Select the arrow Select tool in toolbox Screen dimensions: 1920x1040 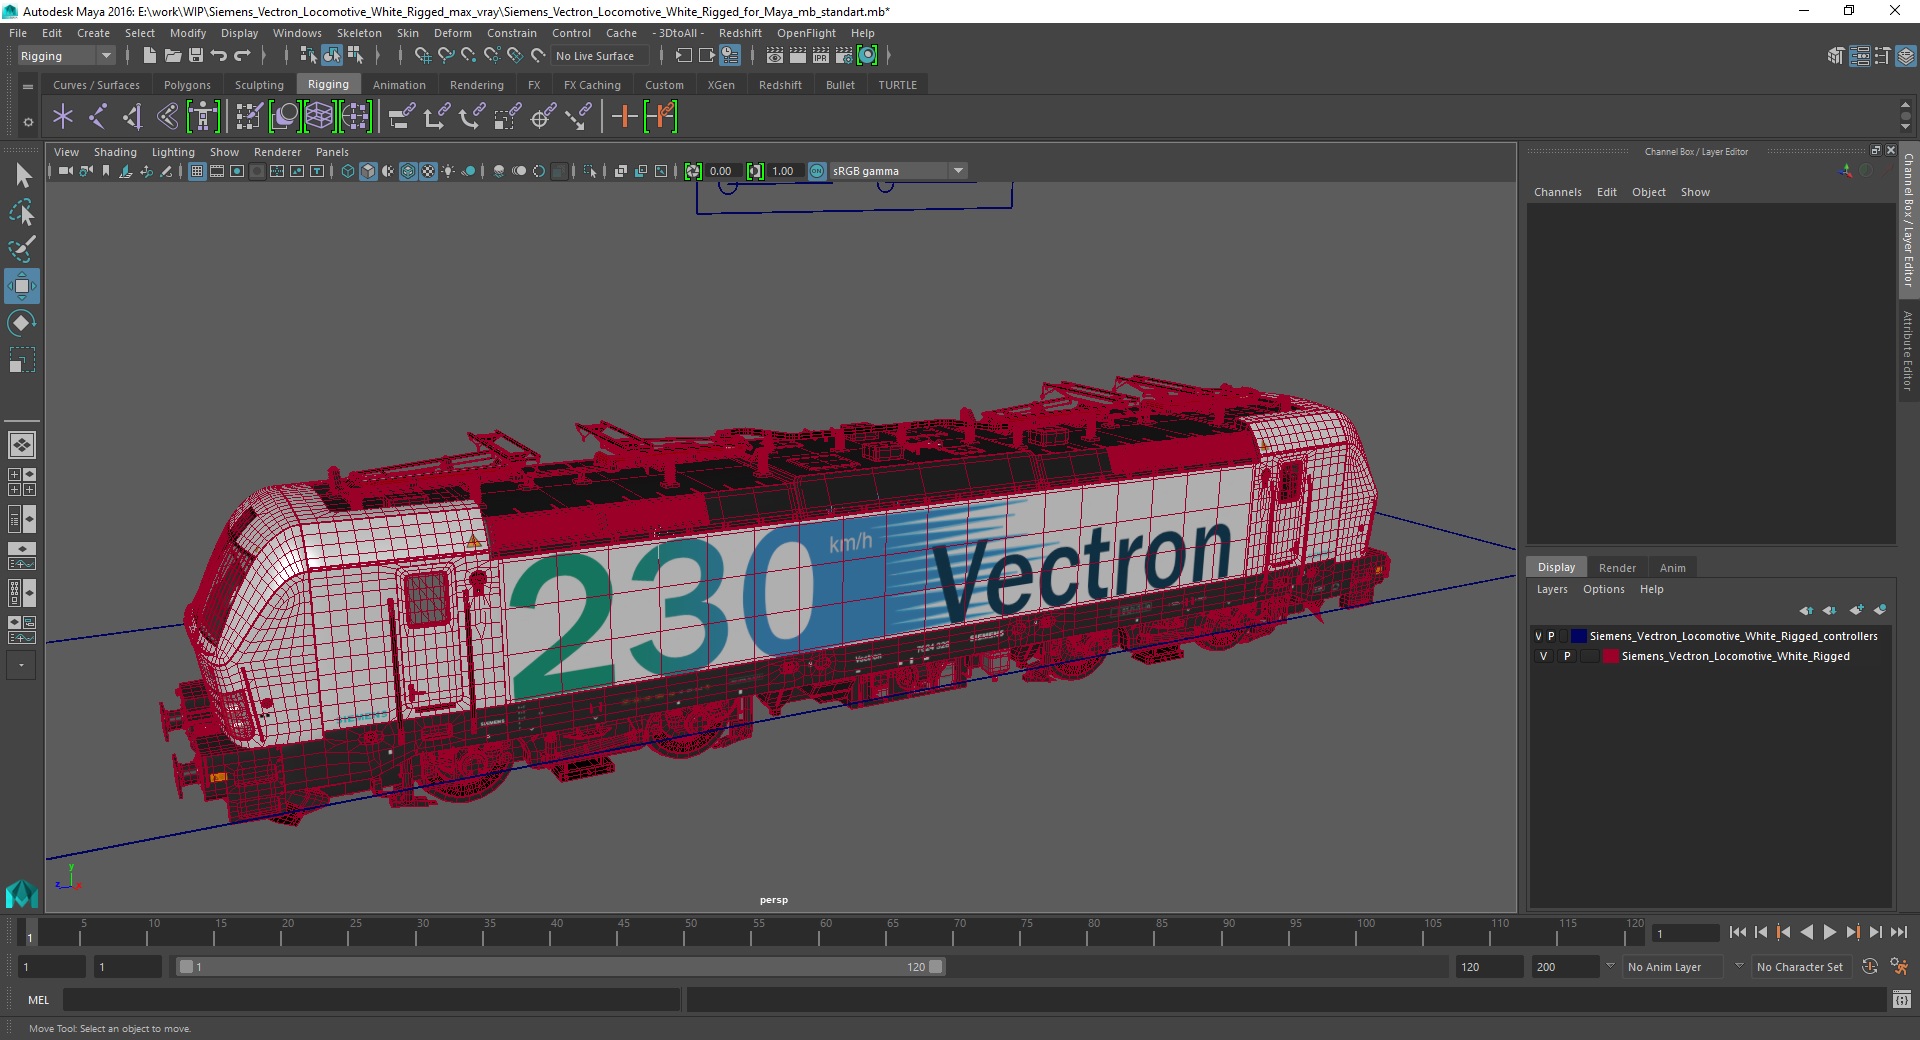(x=22, y=176)
